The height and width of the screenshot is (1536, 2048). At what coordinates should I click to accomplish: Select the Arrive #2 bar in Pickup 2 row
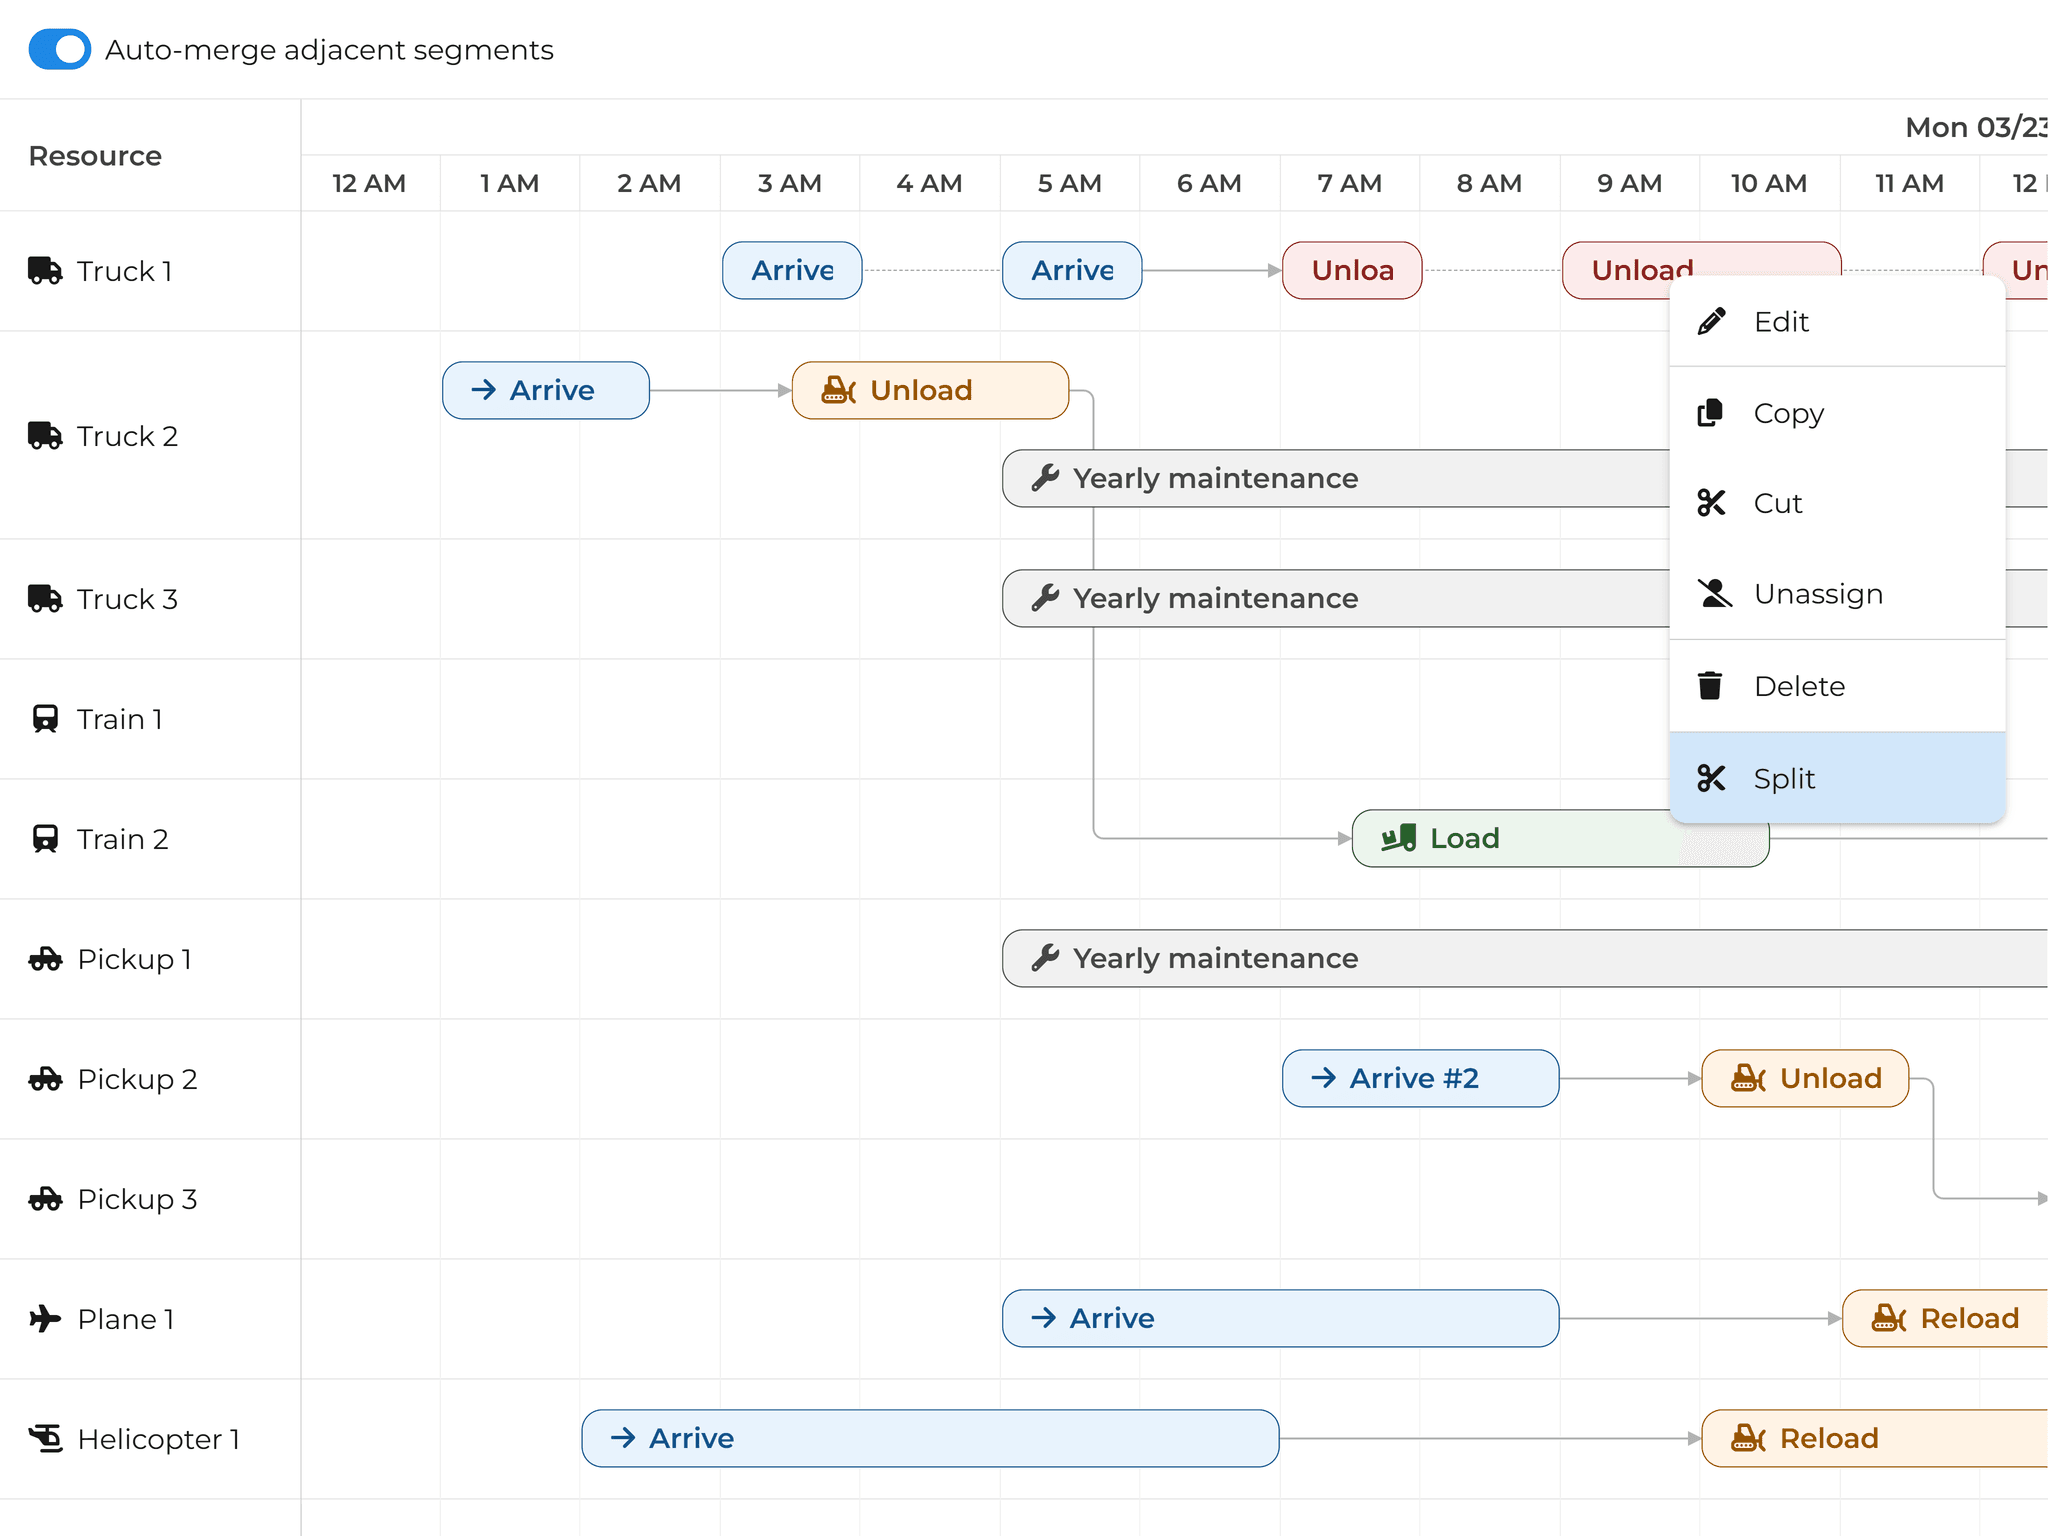tap(1420, 1078)
